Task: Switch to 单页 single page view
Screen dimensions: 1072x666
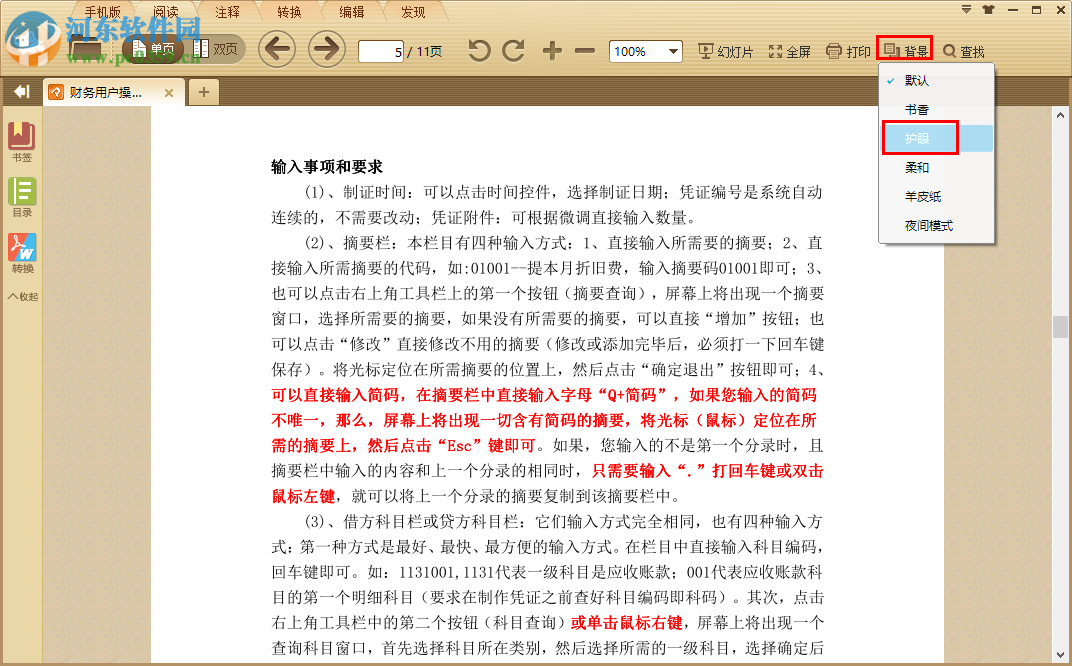Action: pos(158,47)
